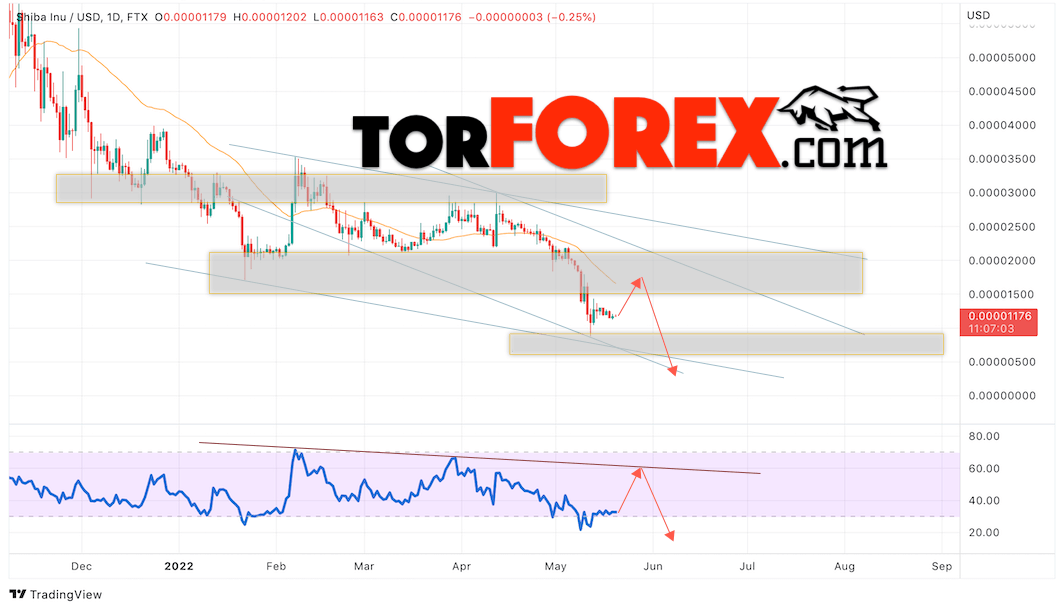Click the Mar label on time axis
Viewport: 1064px width, 610px height.
click(x=364, y=566)
